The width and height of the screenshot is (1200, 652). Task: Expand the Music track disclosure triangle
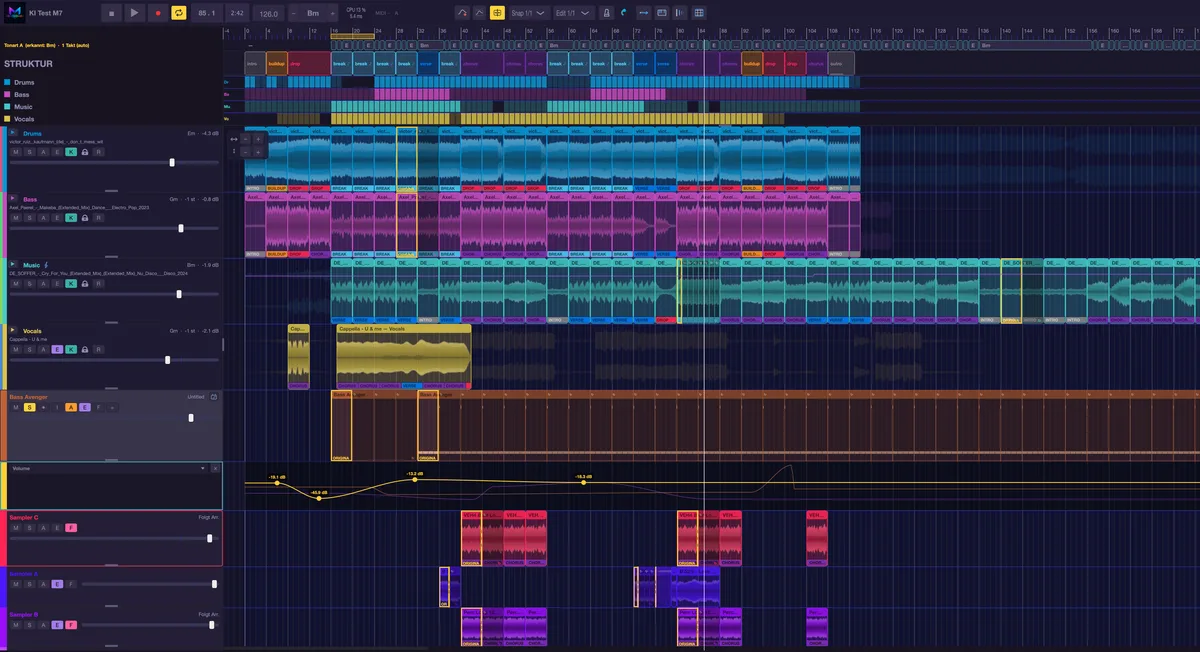coord(14,264)
